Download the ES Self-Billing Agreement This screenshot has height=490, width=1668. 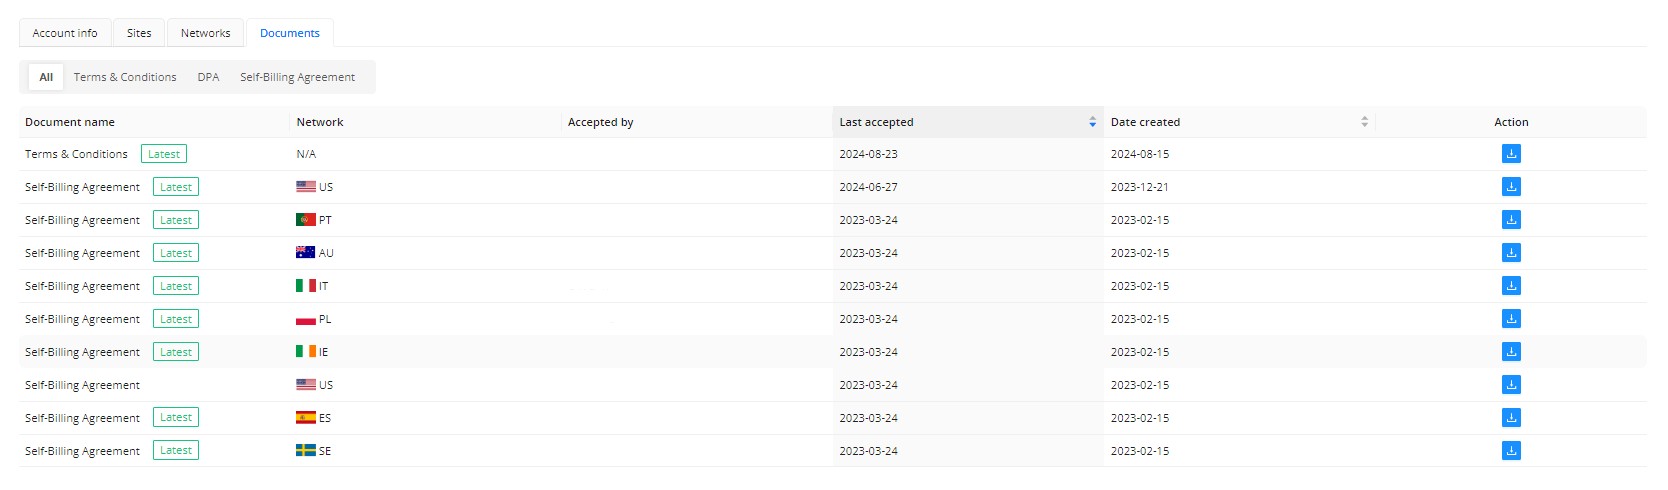pos(1510,418)
